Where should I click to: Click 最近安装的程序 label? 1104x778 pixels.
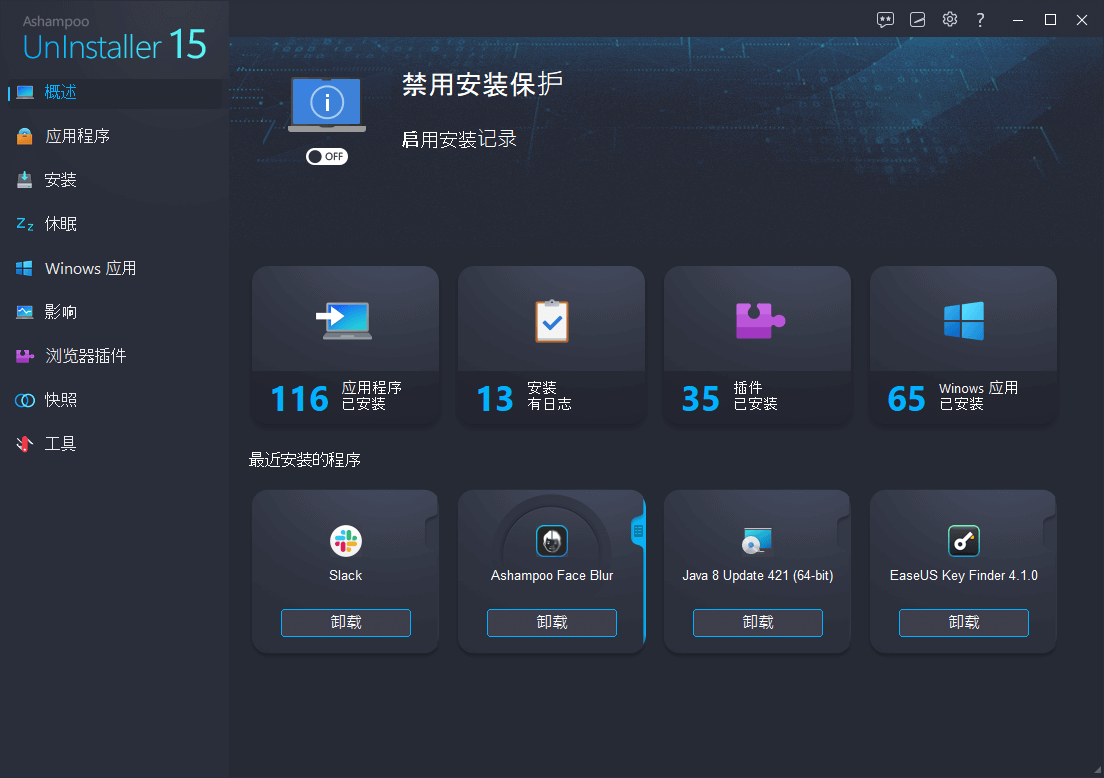click(x=305, y=460)
